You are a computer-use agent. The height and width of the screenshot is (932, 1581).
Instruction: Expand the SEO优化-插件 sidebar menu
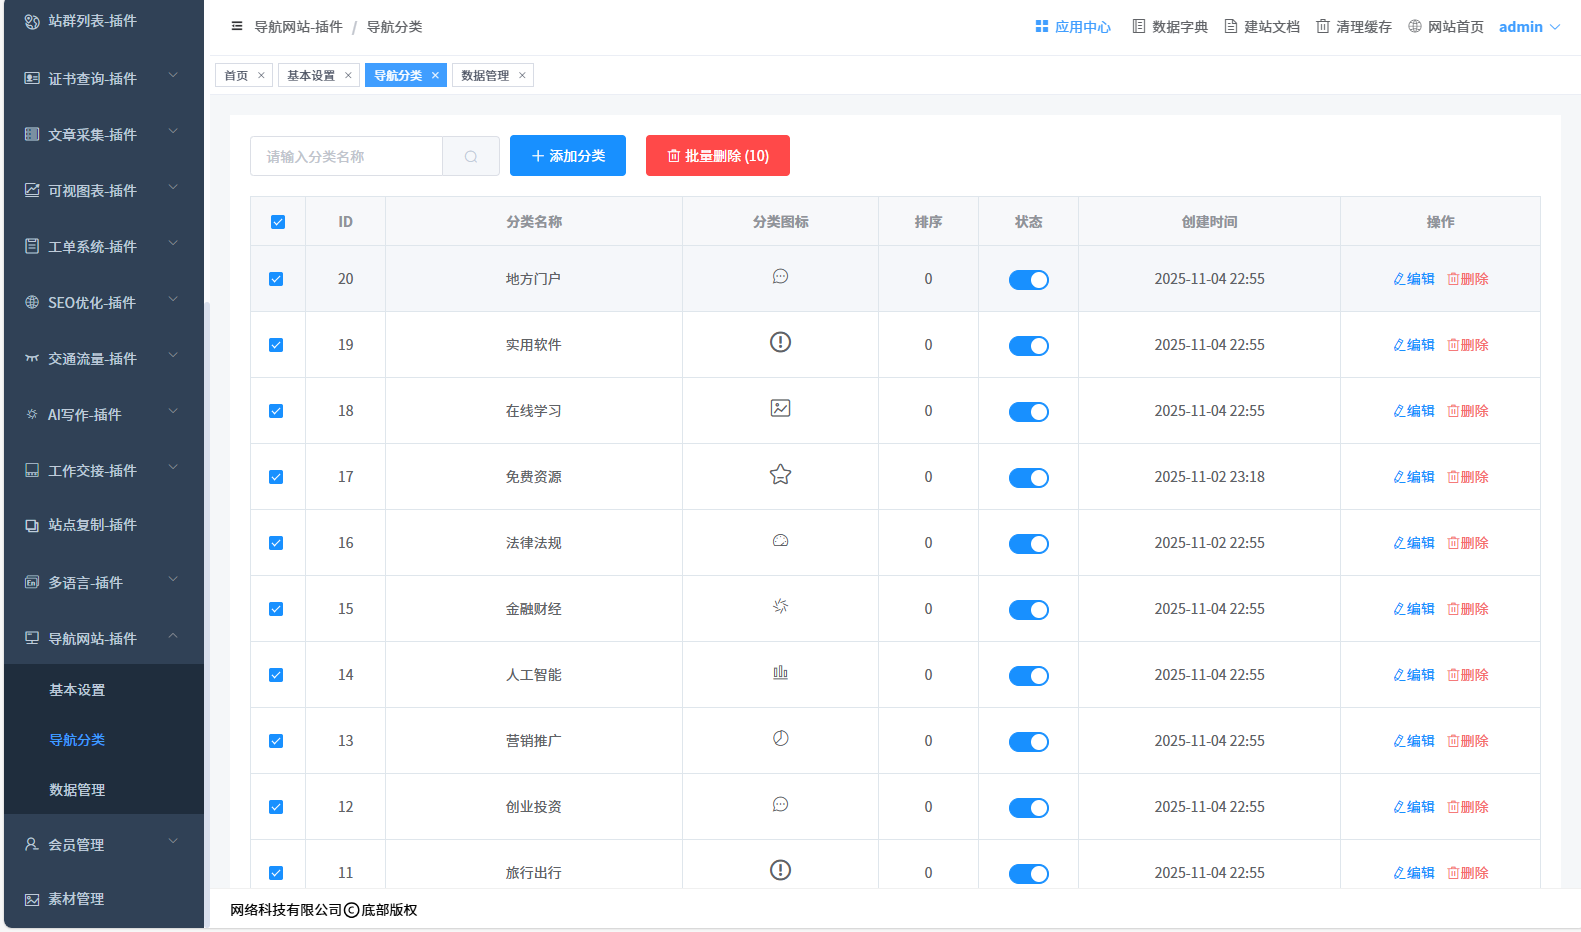(x=92, y=302)
